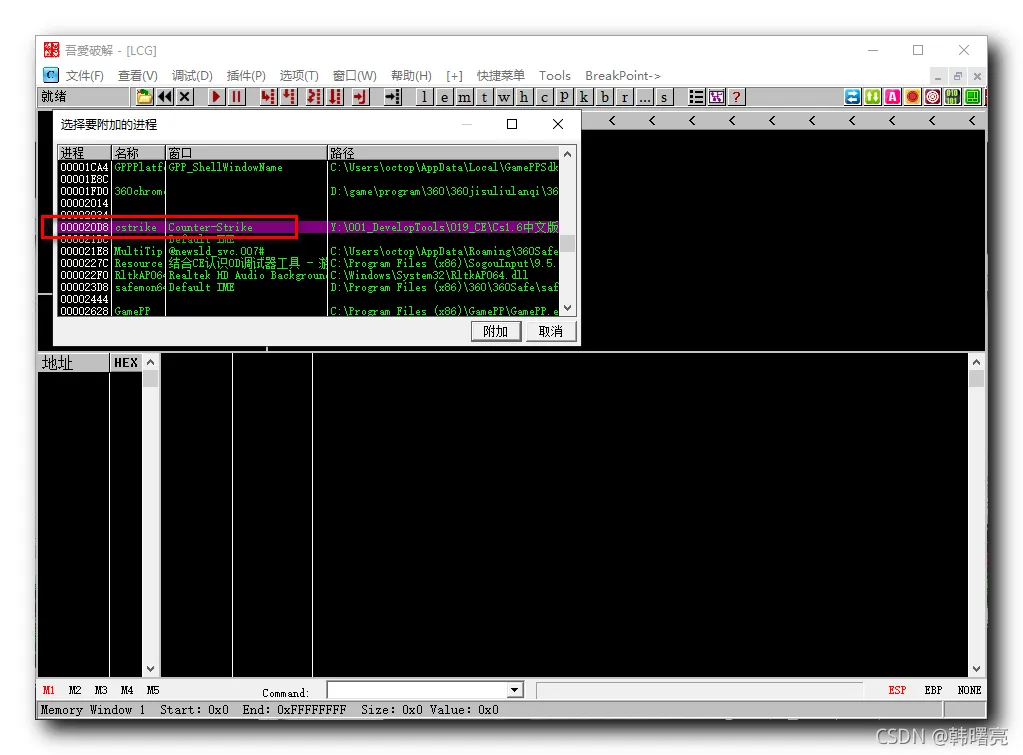Select the RltkAPO64 Realtek HD Audio row
This screenshot has height=755, width=1023.
309,275
